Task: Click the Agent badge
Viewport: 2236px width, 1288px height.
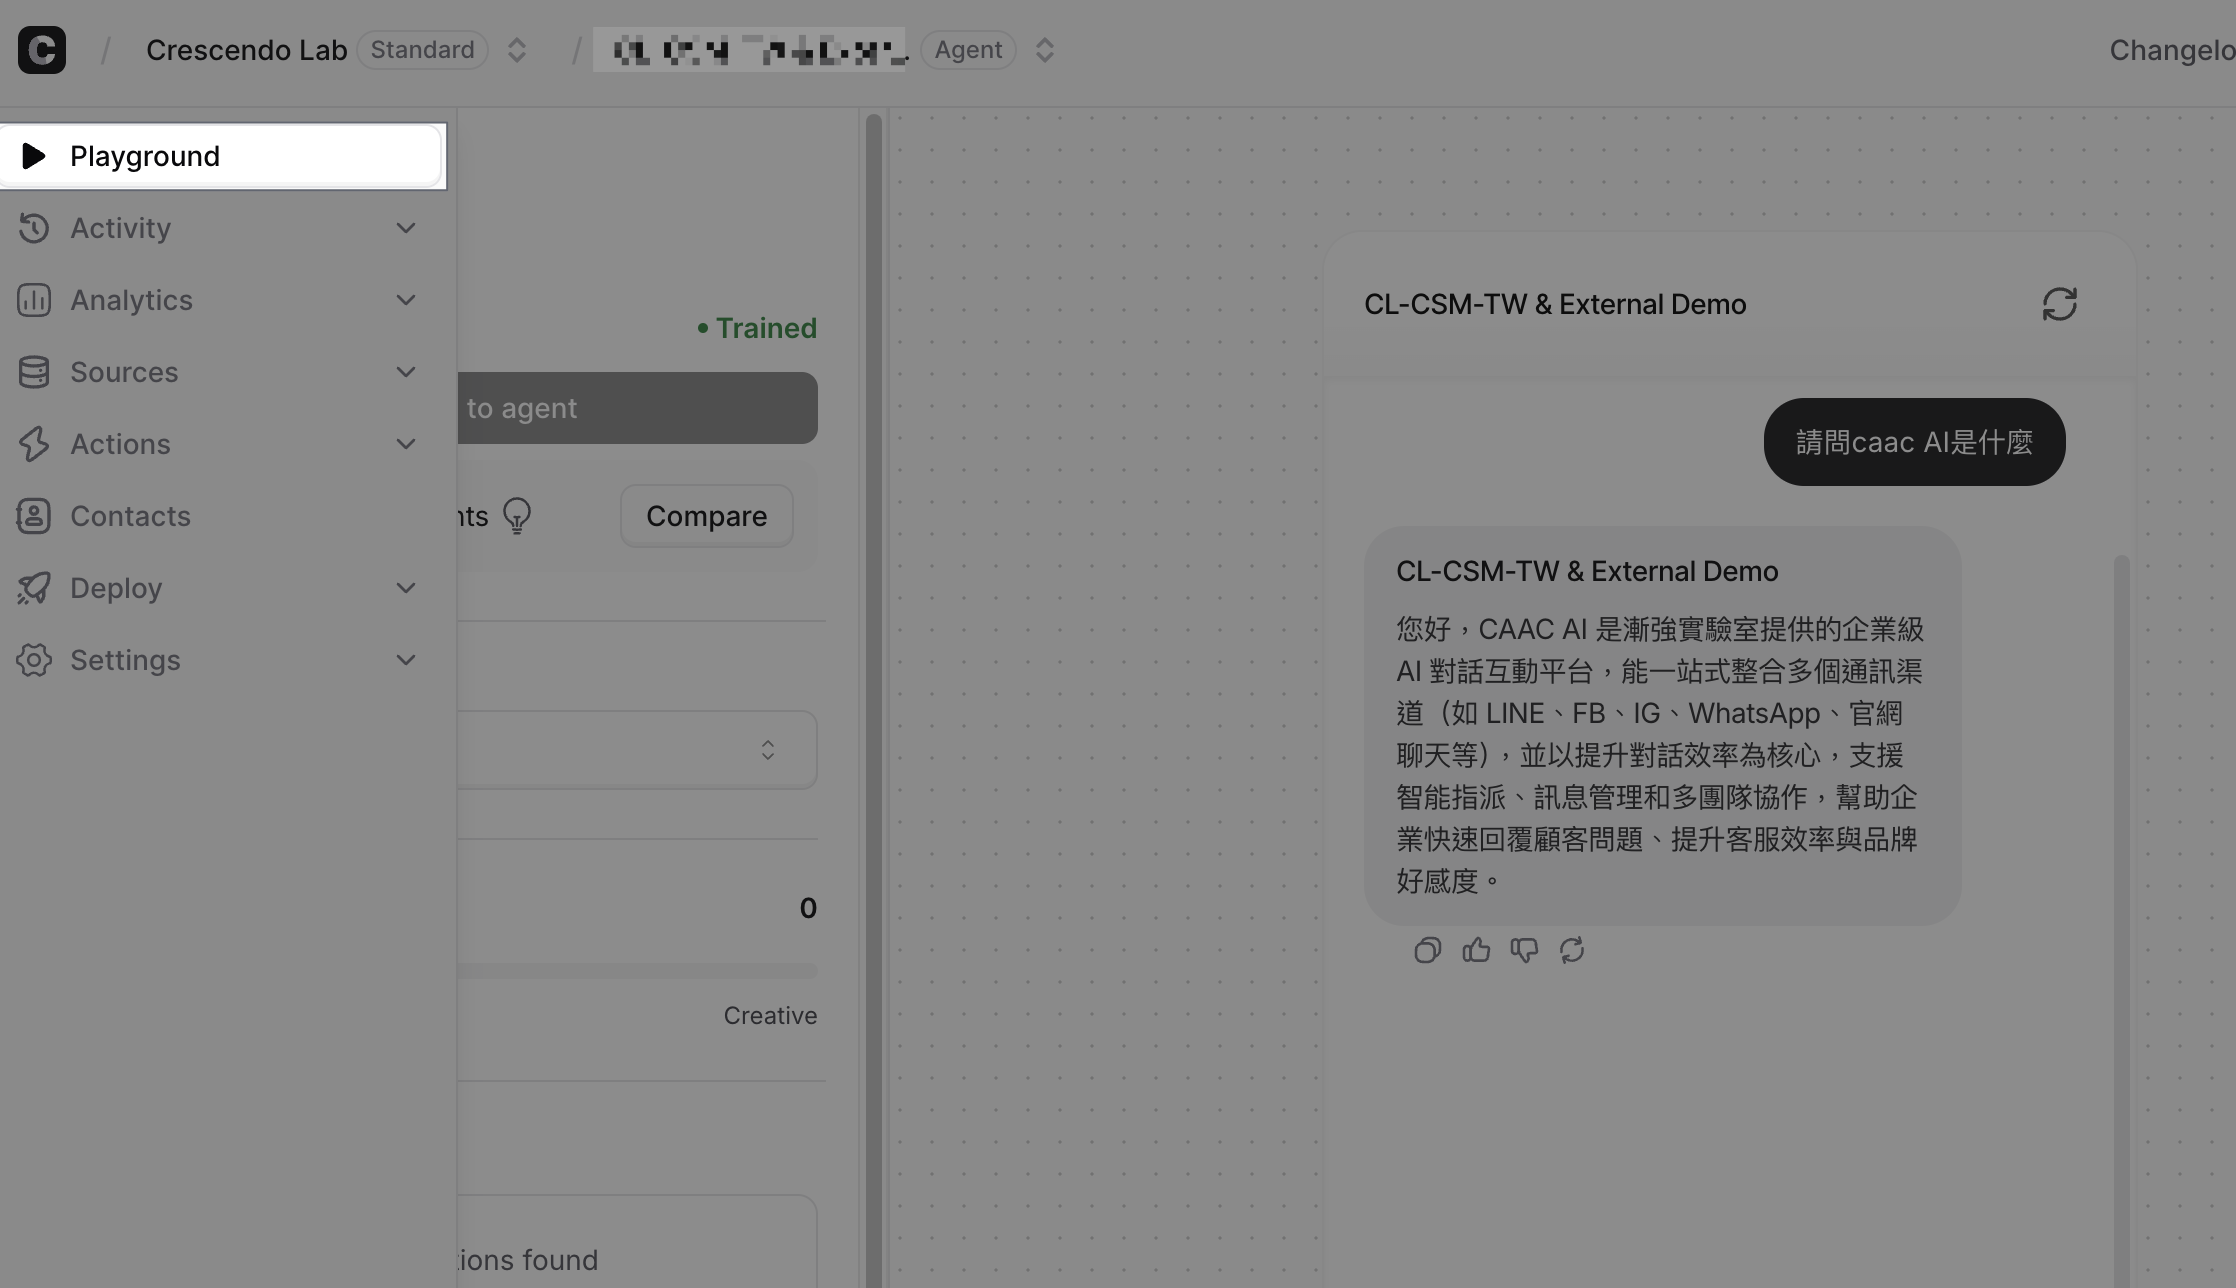Action: [x=968, y=50]
